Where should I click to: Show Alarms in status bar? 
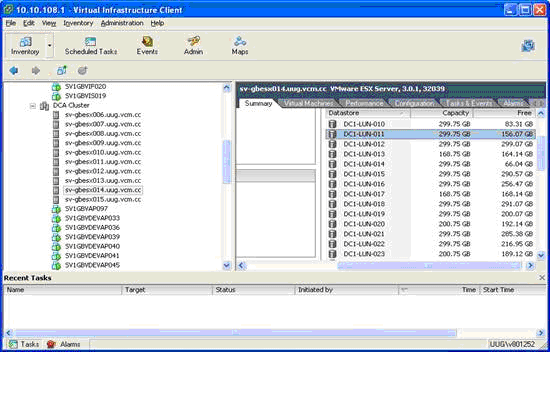(x=64, y=344)
